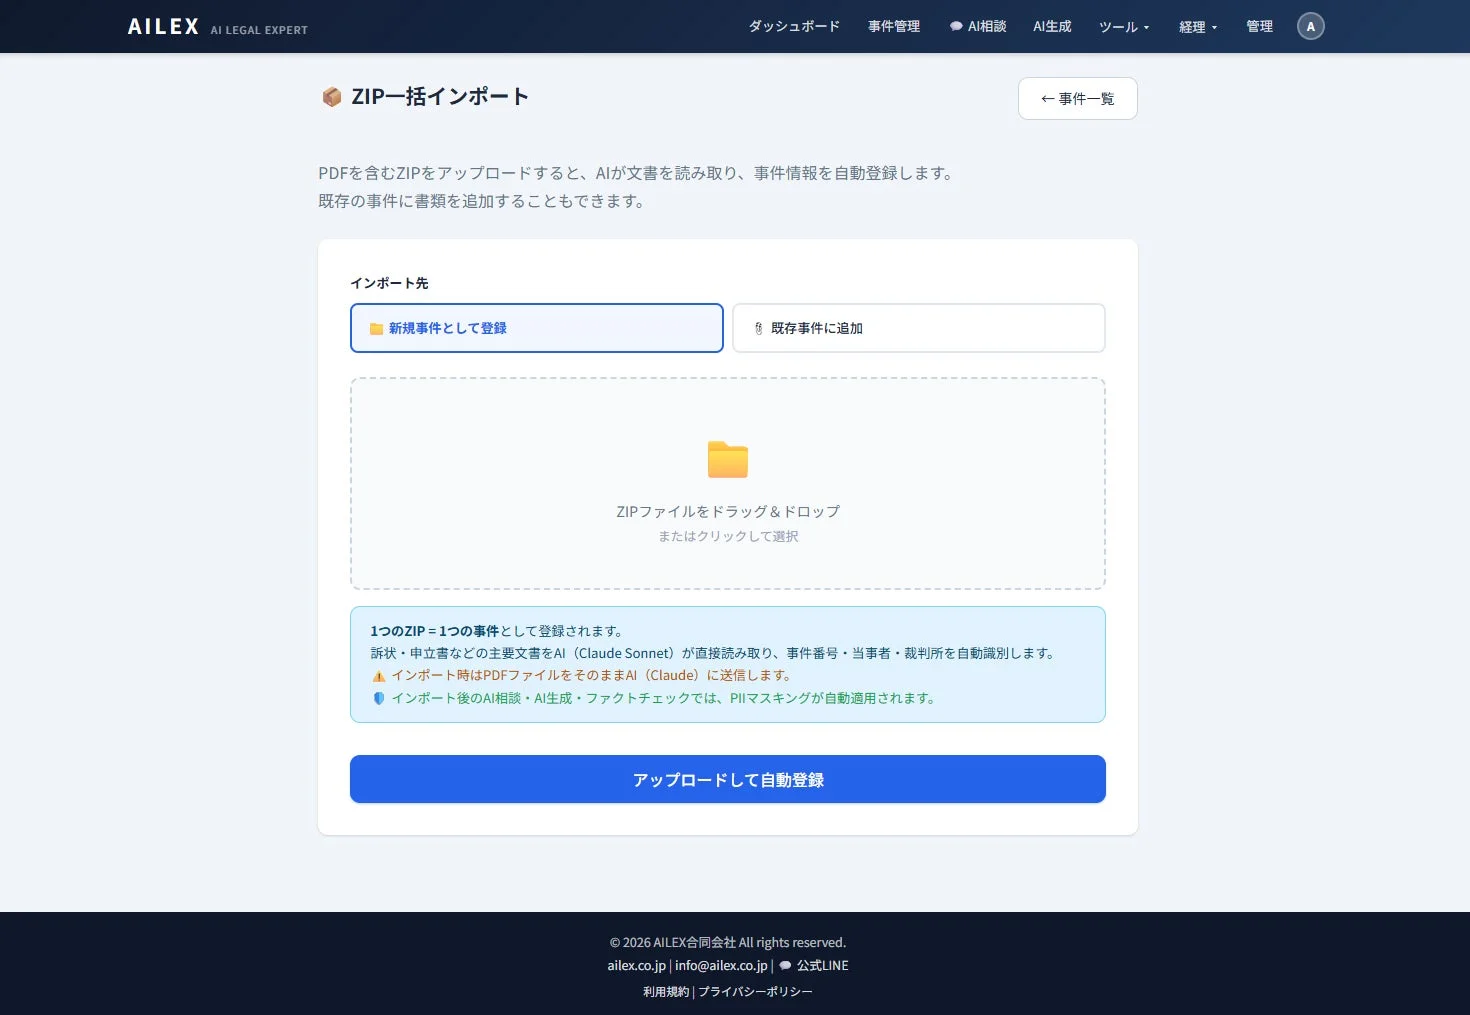Viewport: 1470px width, 1015px height.
Task: Click the chat icon beside 公式LINE
Action: (x=784, y=965)
